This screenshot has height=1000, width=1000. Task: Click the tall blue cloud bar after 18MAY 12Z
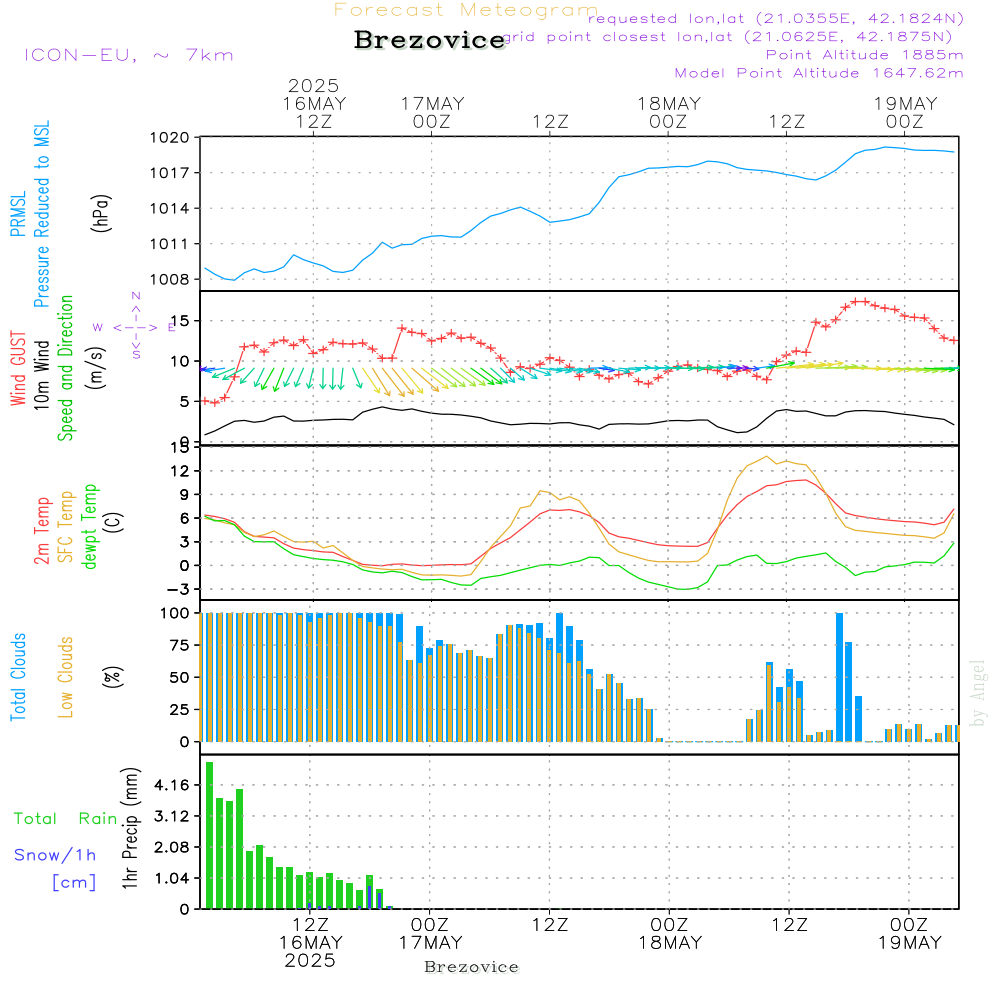point(839,677)
